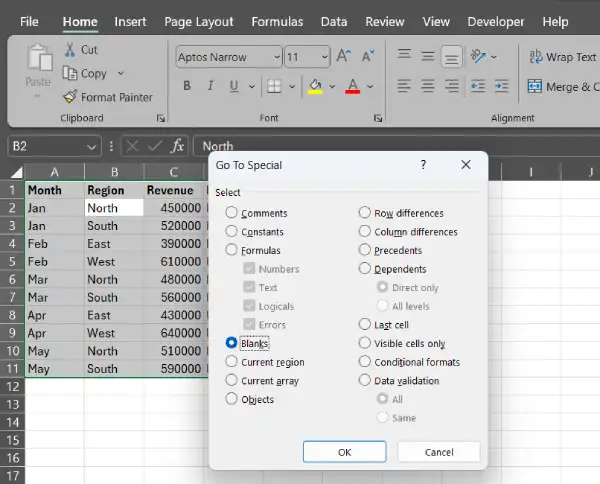Expand the Font Color dropdown arrow
This screenshot has width=600, height=484.
point(370,86)
